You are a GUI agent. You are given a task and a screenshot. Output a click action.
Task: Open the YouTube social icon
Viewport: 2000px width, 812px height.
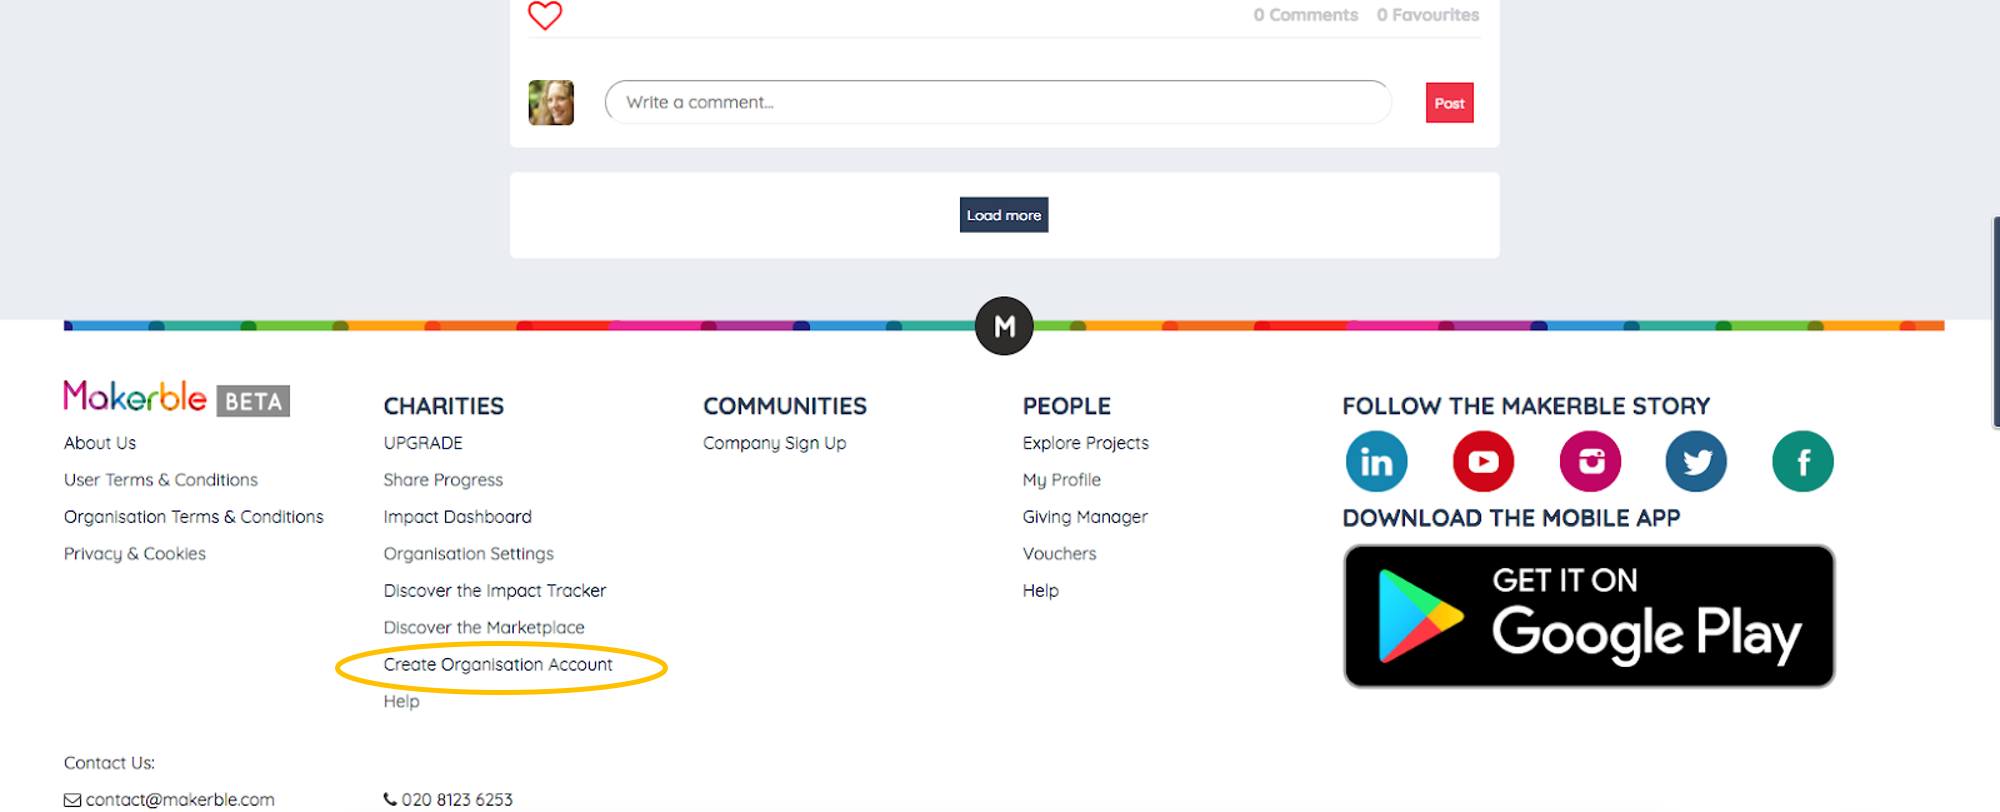[x=1483, y=461]
